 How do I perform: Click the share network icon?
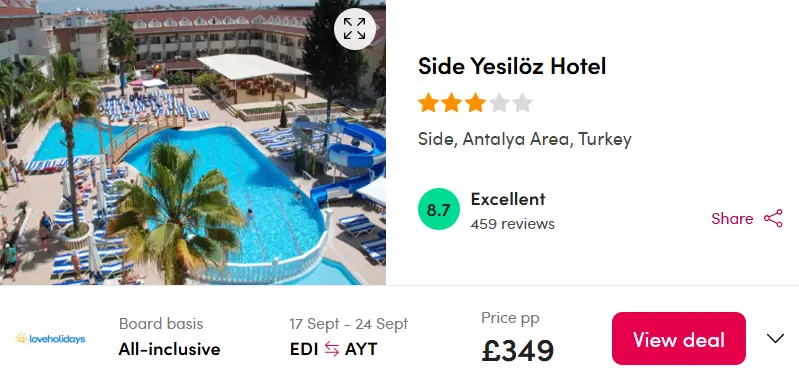click(x=773, y=218)
